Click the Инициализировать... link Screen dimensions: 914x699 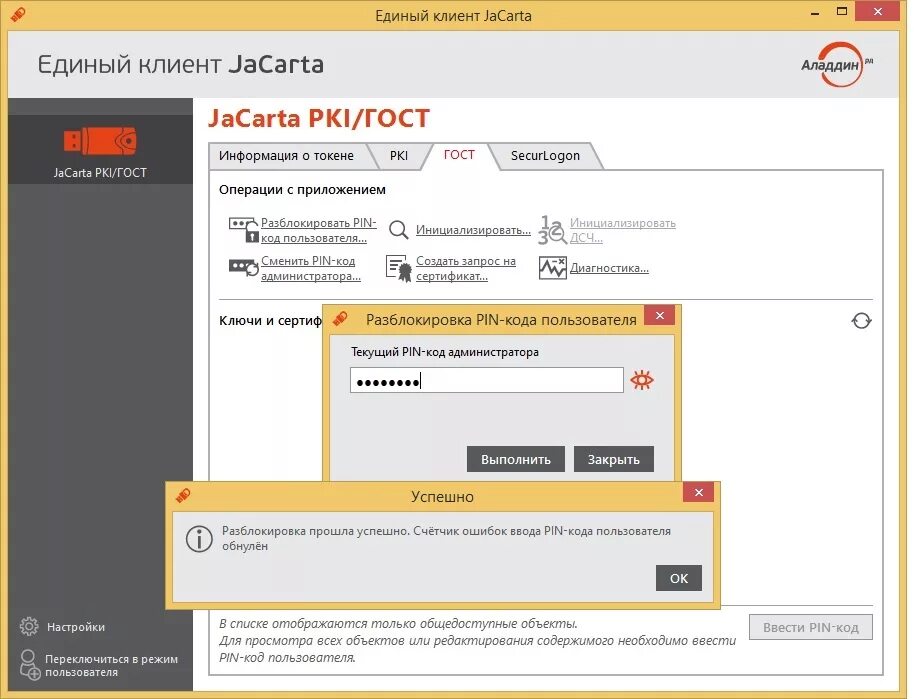tap(473, 230)
